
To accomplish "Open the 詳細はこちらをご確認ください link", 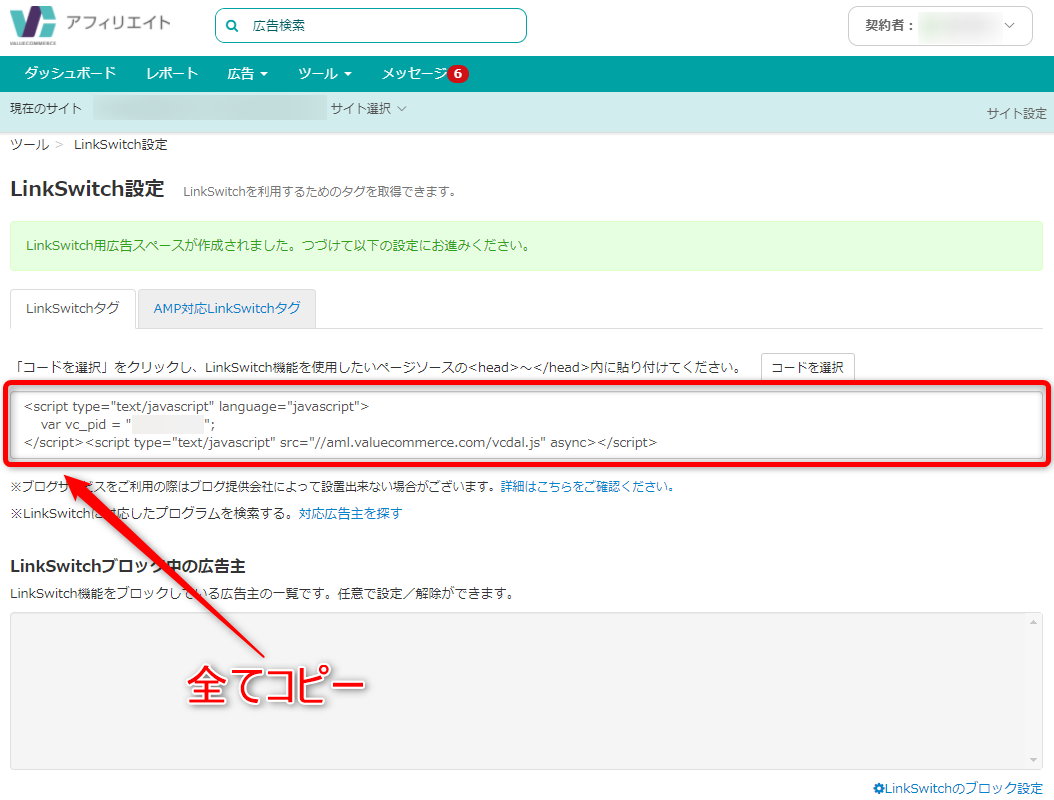I will [x=587, y=486].
